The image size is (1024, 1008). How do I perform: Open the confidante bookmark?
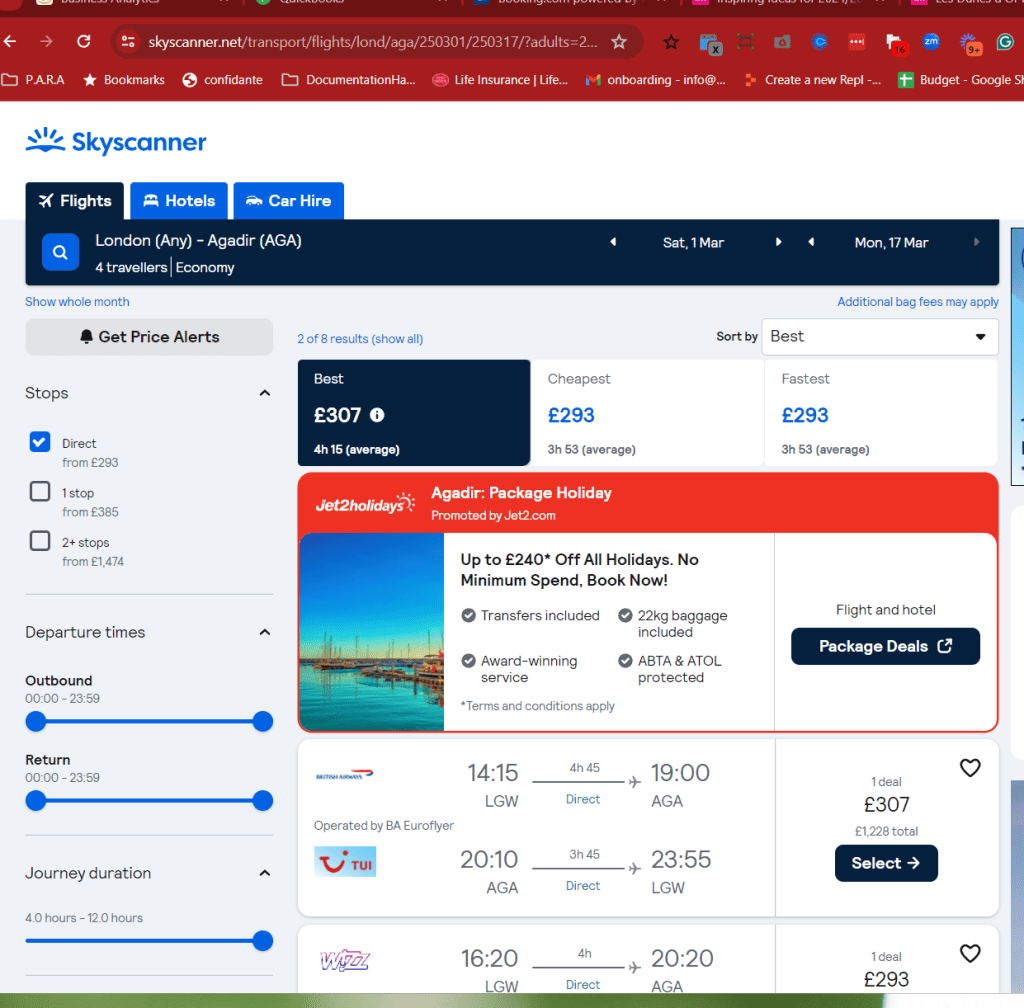[223, 80]
